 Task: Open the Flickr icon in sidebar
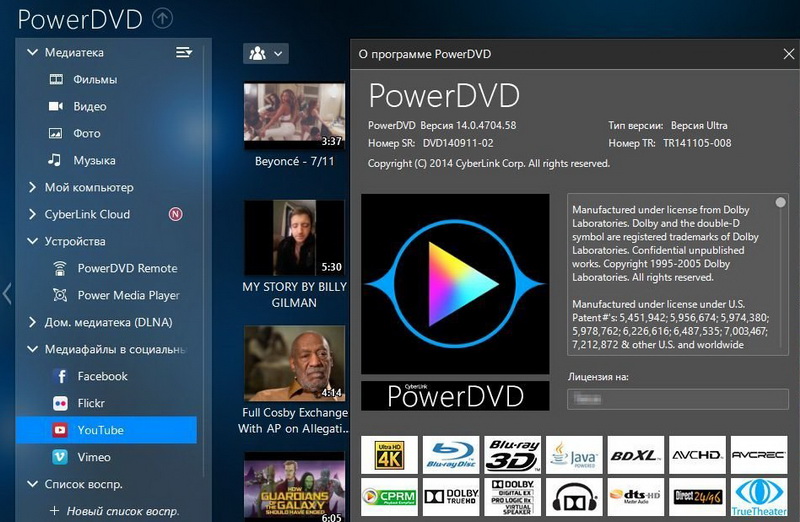click(x=60, y=403)
